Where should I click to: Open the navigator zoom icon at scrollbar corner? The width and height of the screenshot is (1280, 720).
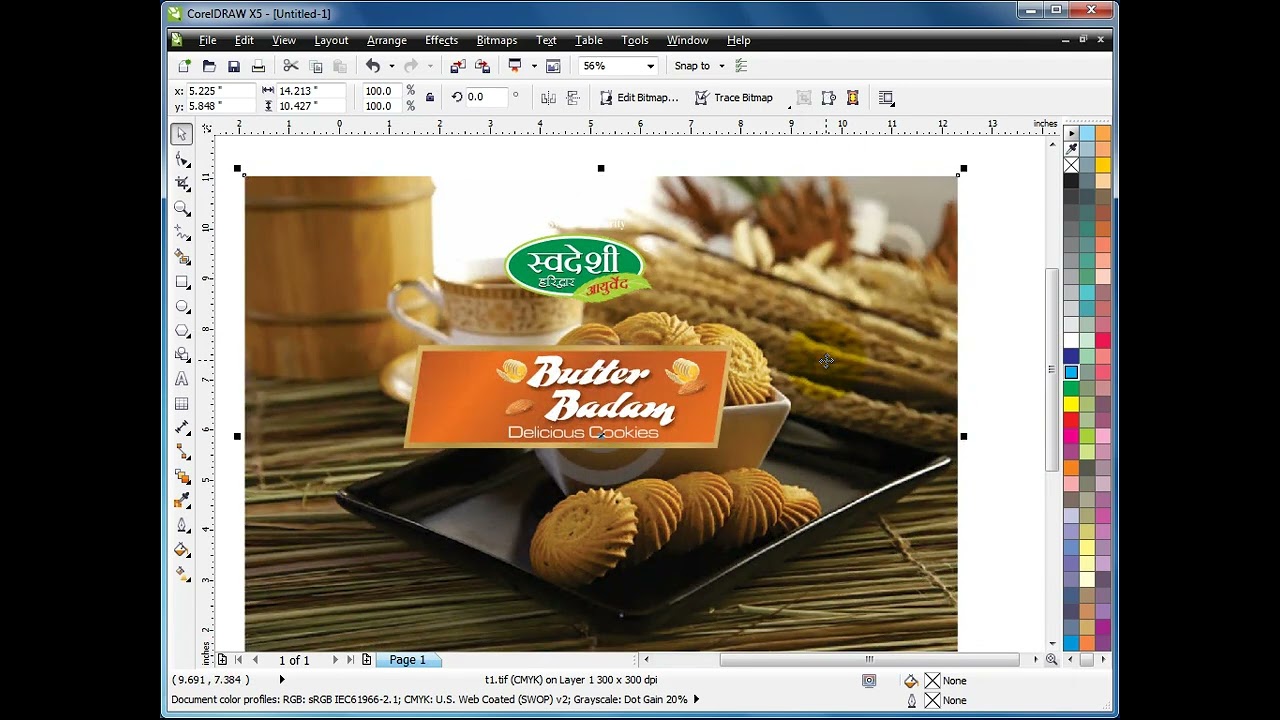pyautogui.click(x=1052, y=660)
